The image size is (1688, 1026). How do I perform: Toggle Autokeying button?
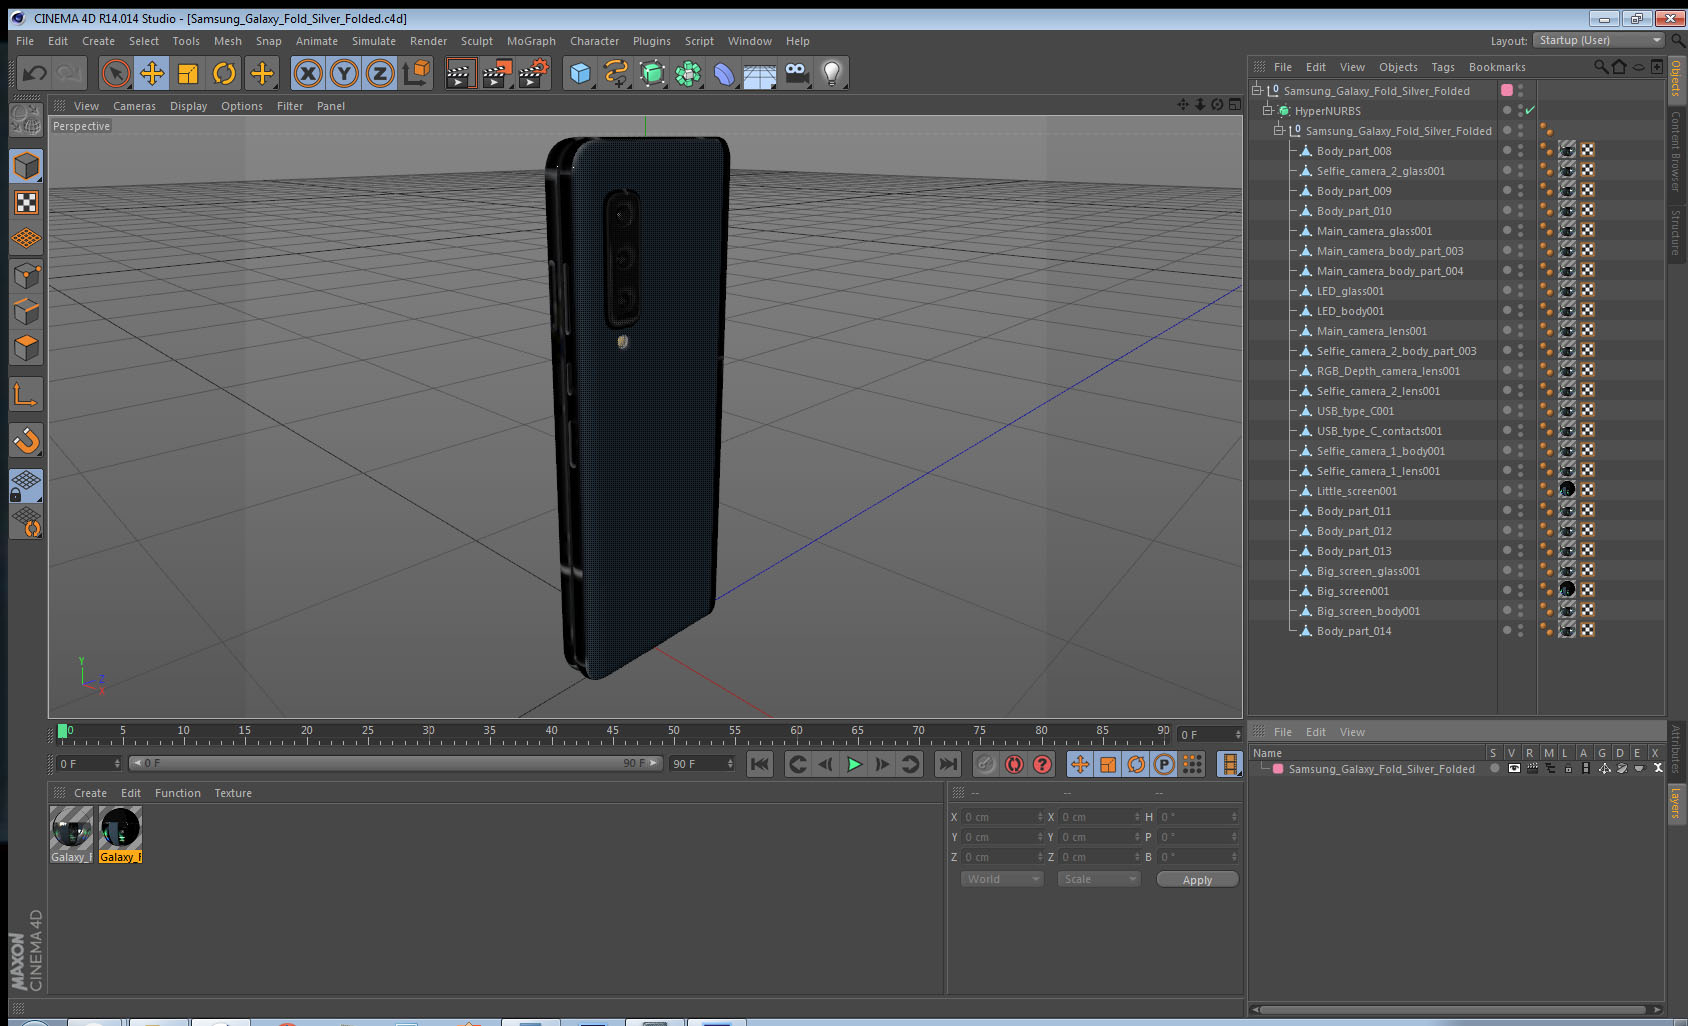point(1014,764)
